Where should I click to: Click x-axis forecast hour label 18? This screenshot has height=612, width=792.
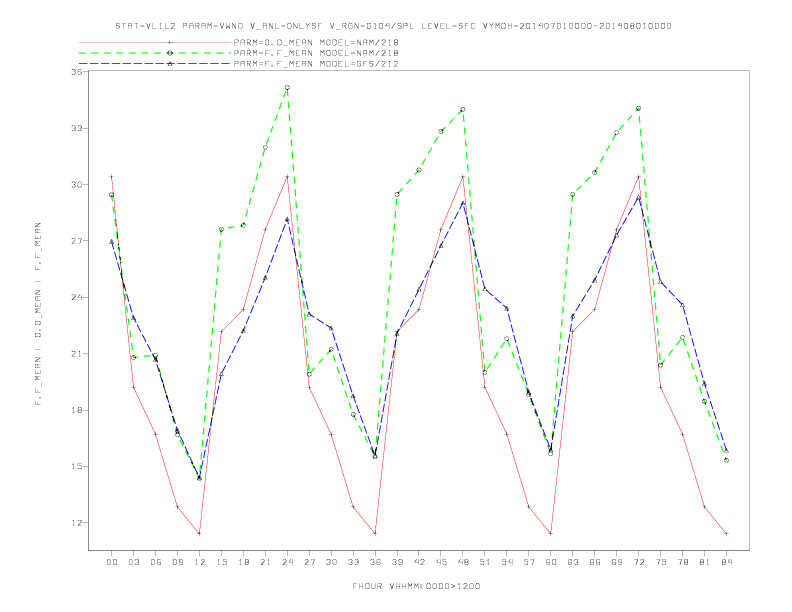(243, 562)
